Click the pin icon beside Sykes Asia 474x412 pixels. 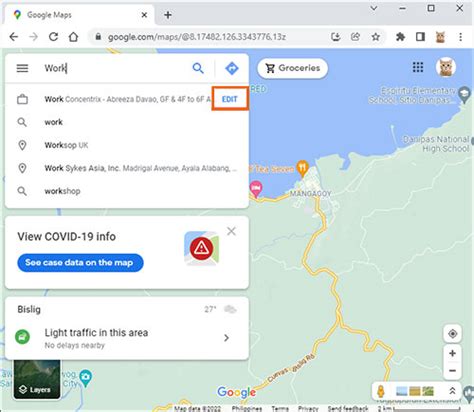pos(22,168)
